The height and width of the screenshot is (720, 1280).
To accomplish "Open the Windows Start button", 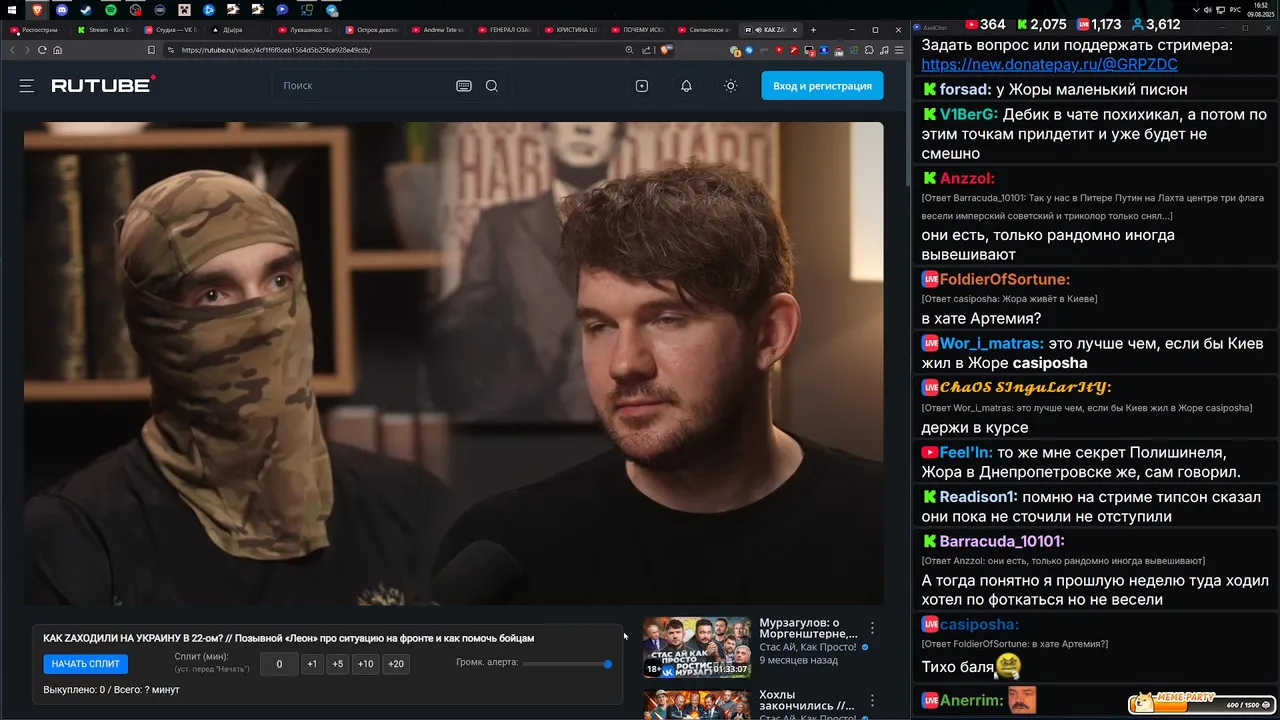I will pos(14,9).
